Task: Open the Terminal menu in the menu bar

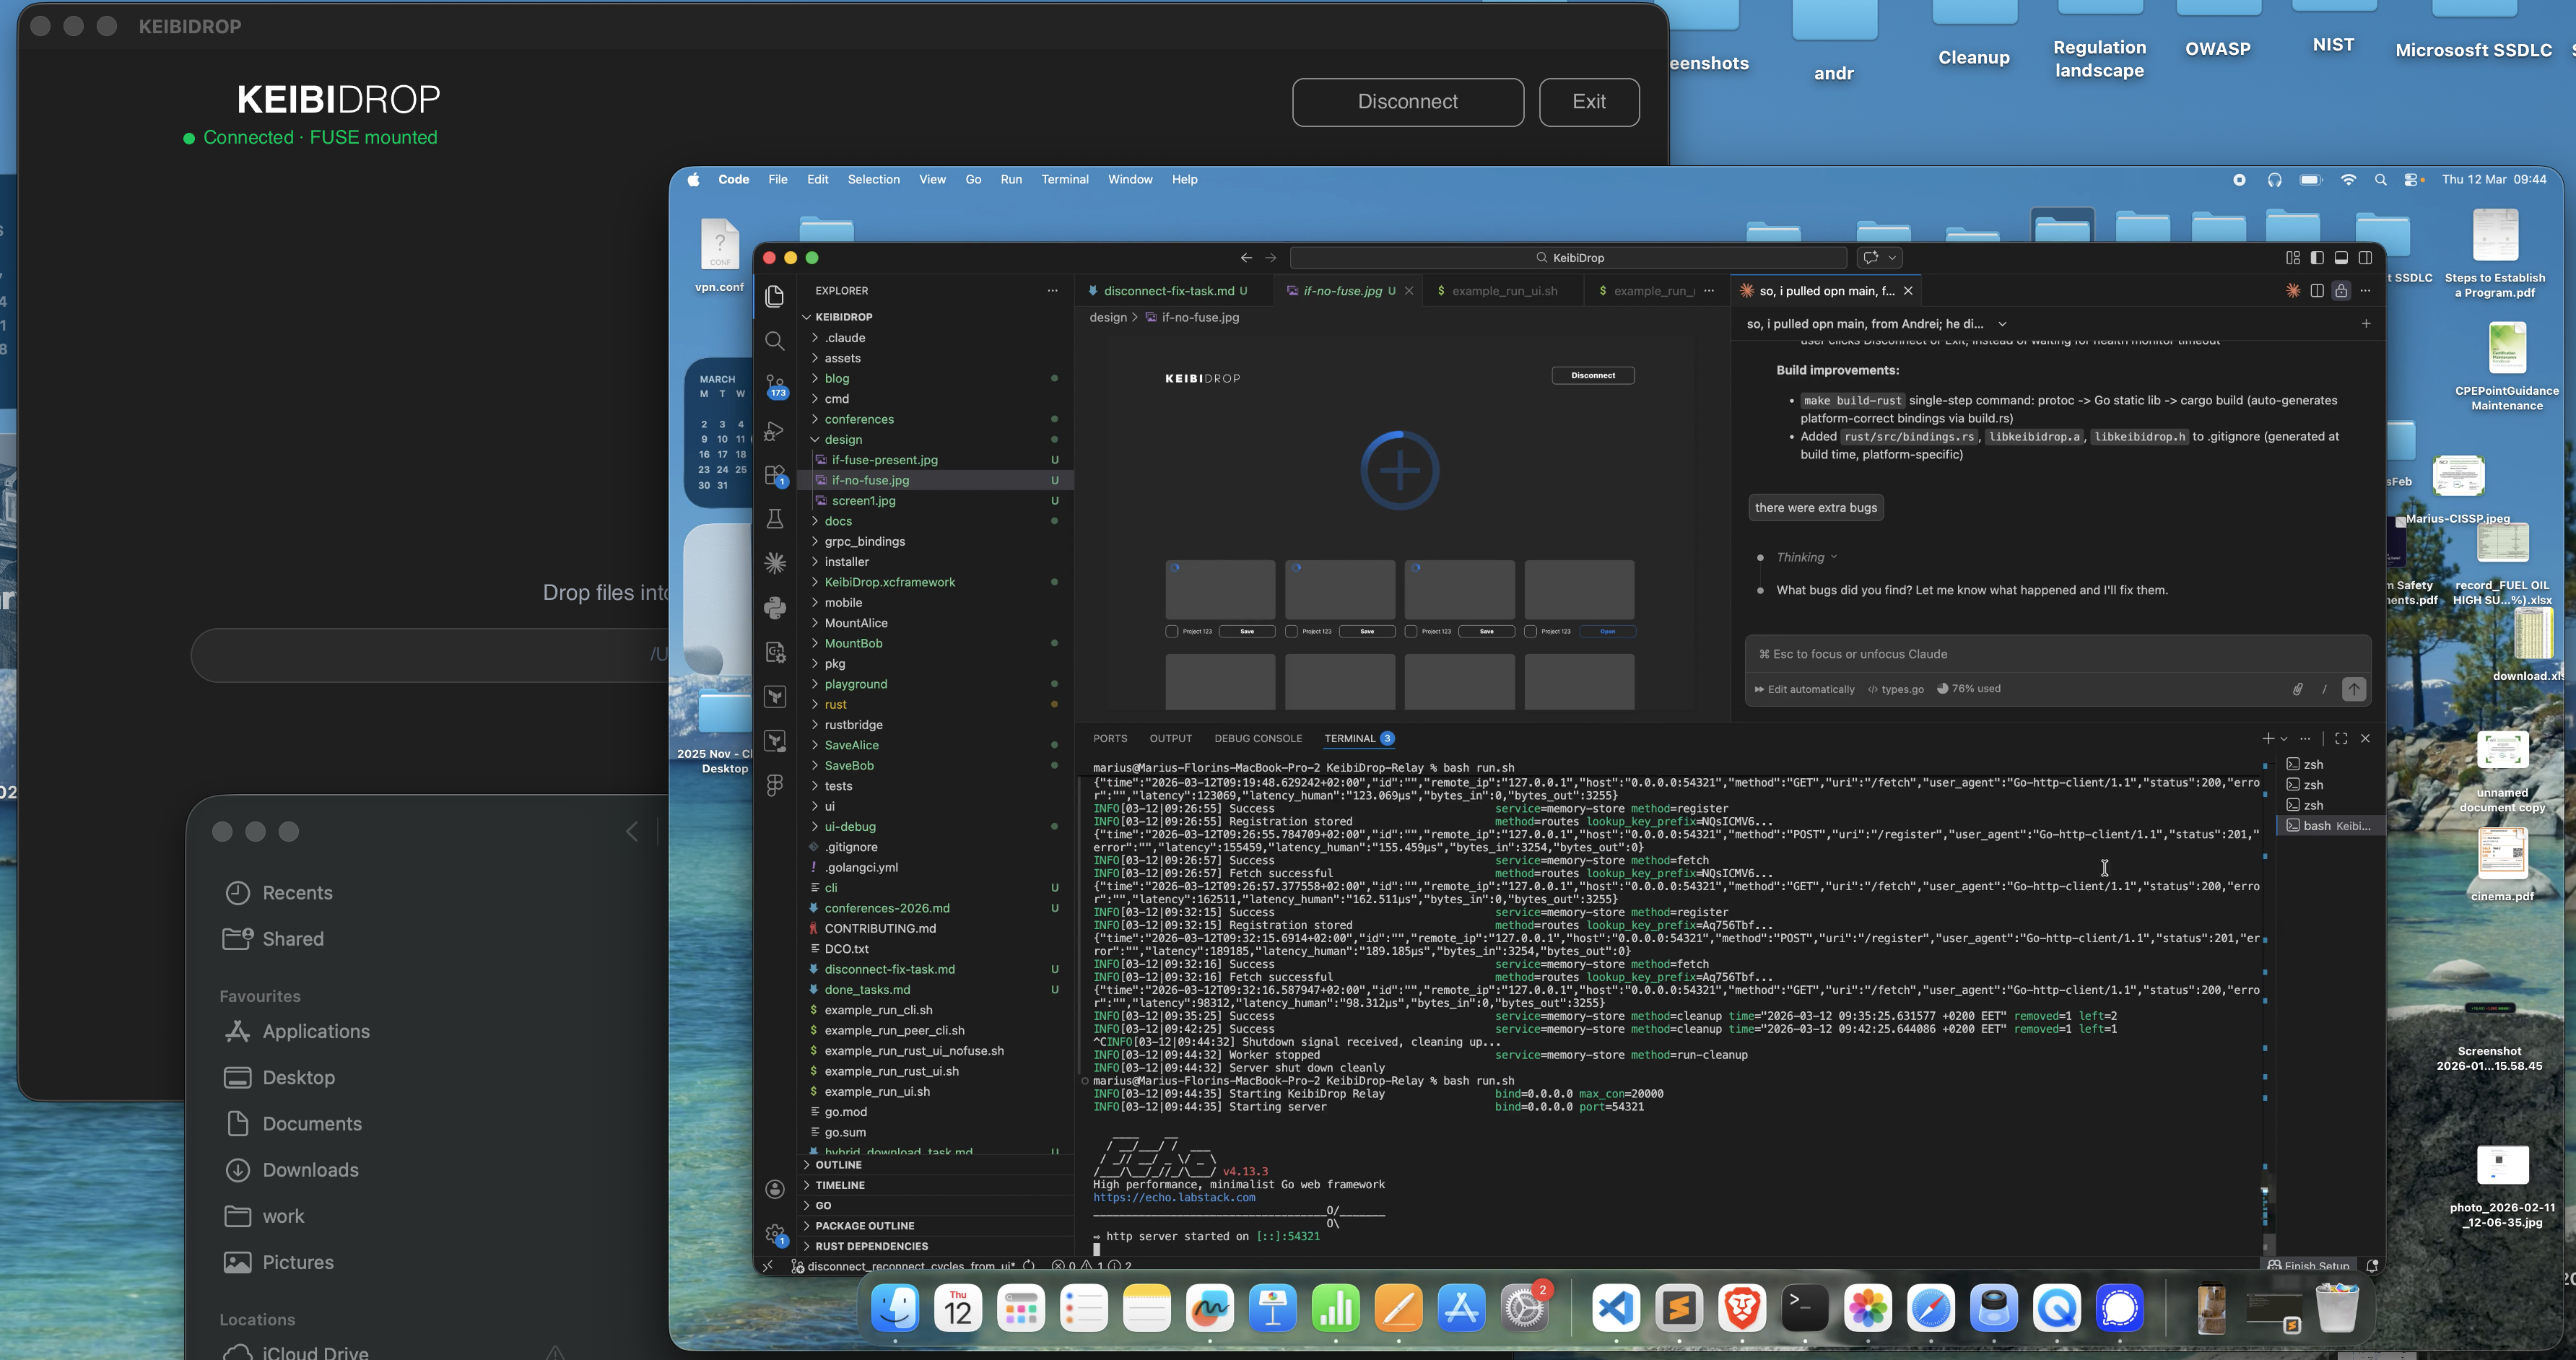Action: (x=1065, y=180)
